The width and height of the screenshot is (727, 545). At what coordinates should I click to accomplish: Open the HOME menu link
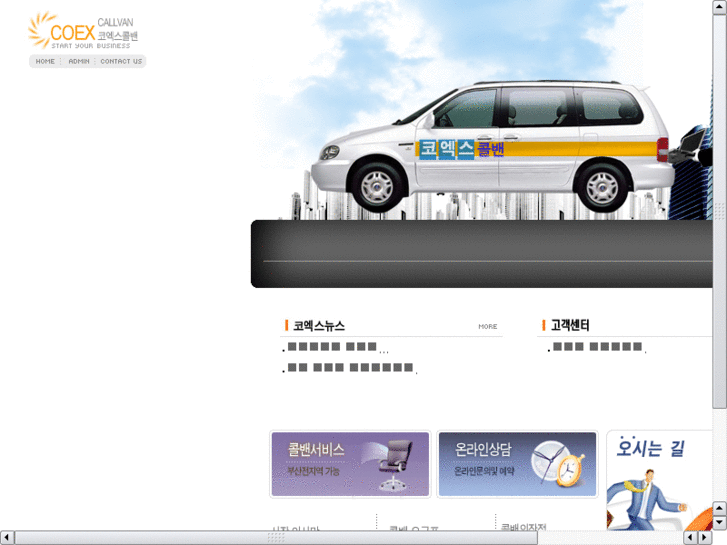(x=45, y=61)
